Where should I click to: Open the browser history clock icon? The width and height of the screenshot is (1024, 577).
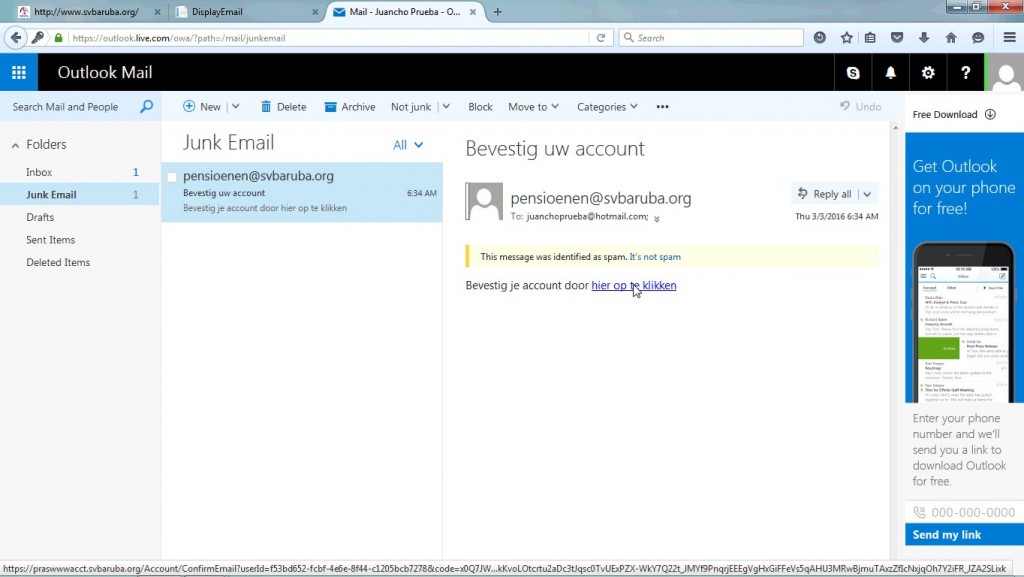[820, 38]
